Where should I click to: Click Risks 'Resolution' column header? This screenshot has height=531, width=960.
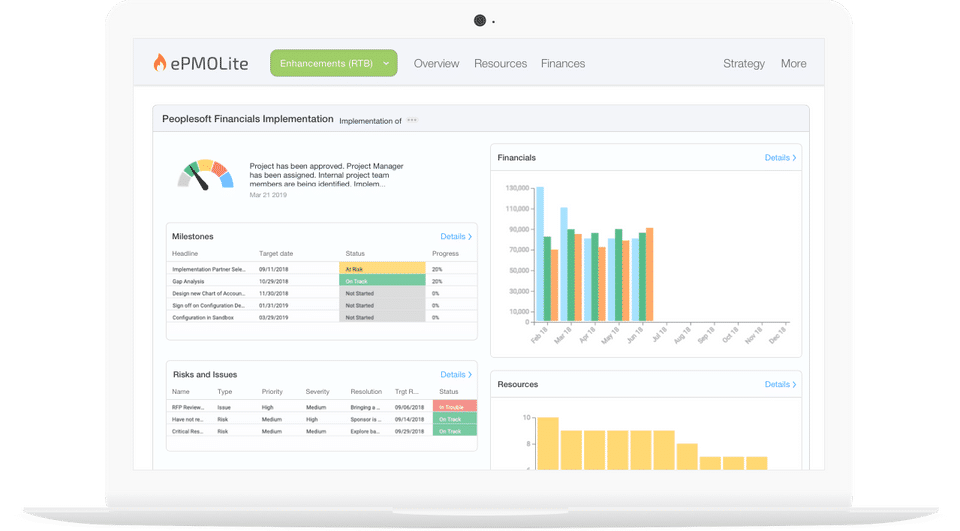pyautogui.click(x=366, y=391)
